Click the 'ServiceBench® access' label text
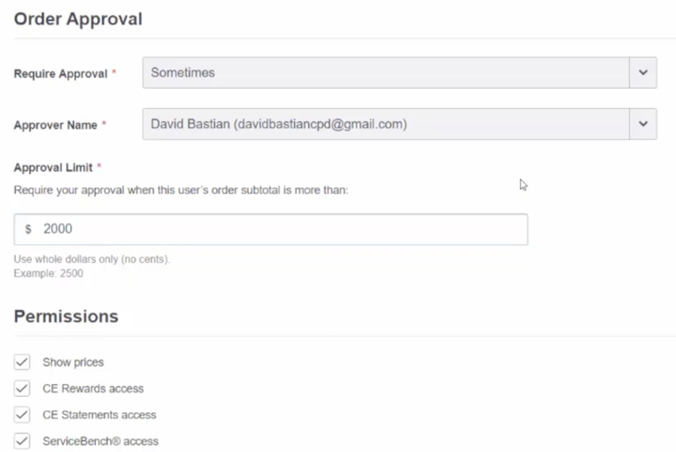 [x=100, y=441]
